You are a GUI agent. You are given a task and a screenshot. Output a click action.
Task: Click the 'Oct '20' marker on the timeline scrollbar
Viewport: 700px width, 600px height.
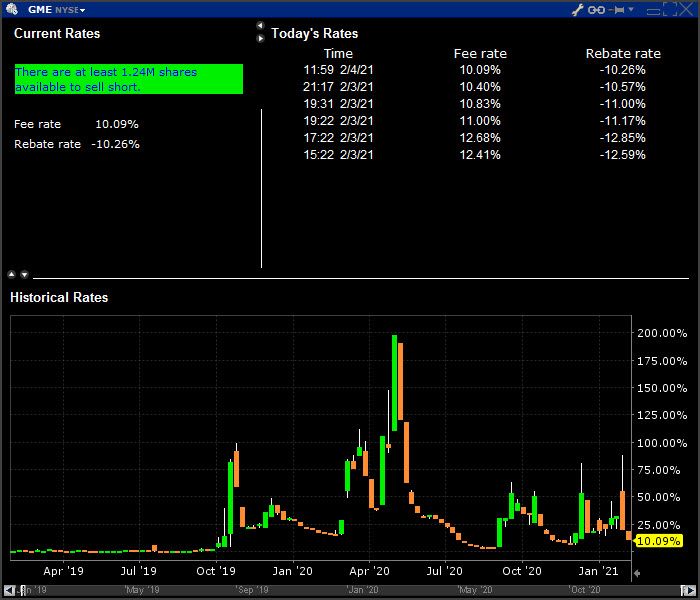[x=585, y=590]
